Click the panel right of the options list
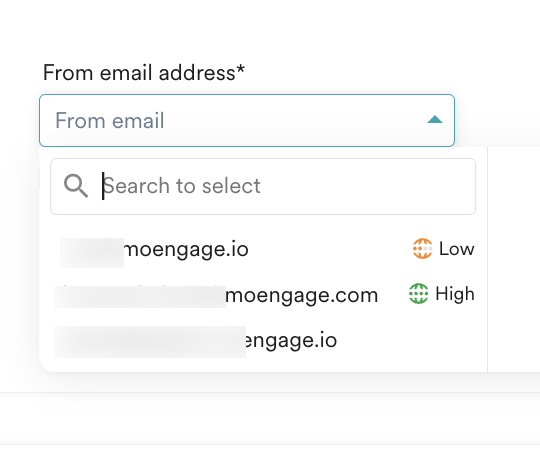 click(x=514, y=259)
